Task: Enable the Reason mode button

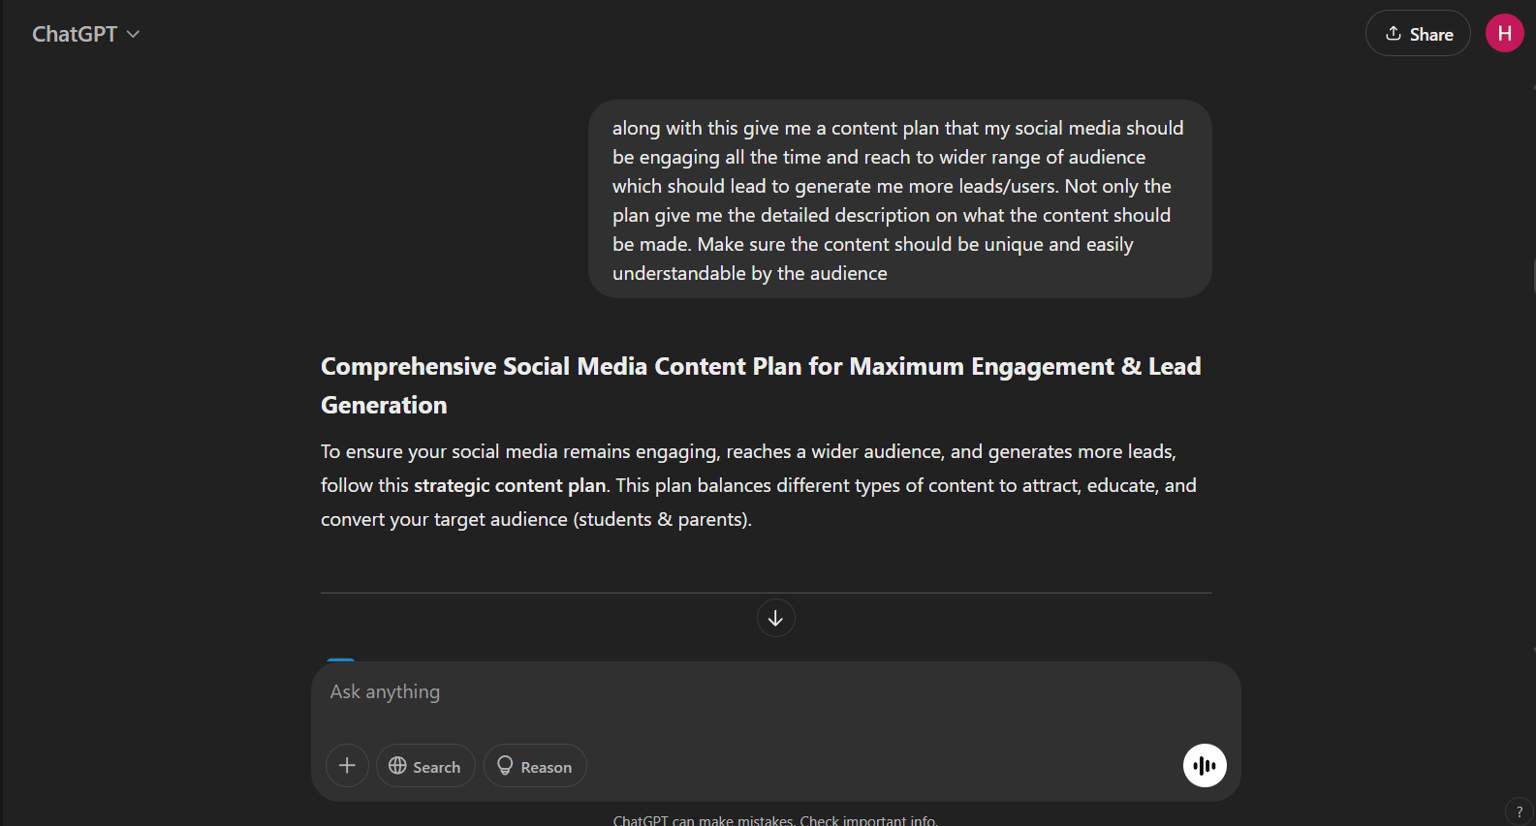Action: point(535,766)
